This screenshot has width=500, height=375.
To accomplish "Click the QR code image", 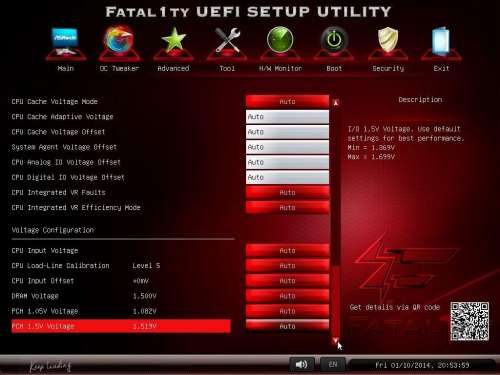I will coord(470,321).
